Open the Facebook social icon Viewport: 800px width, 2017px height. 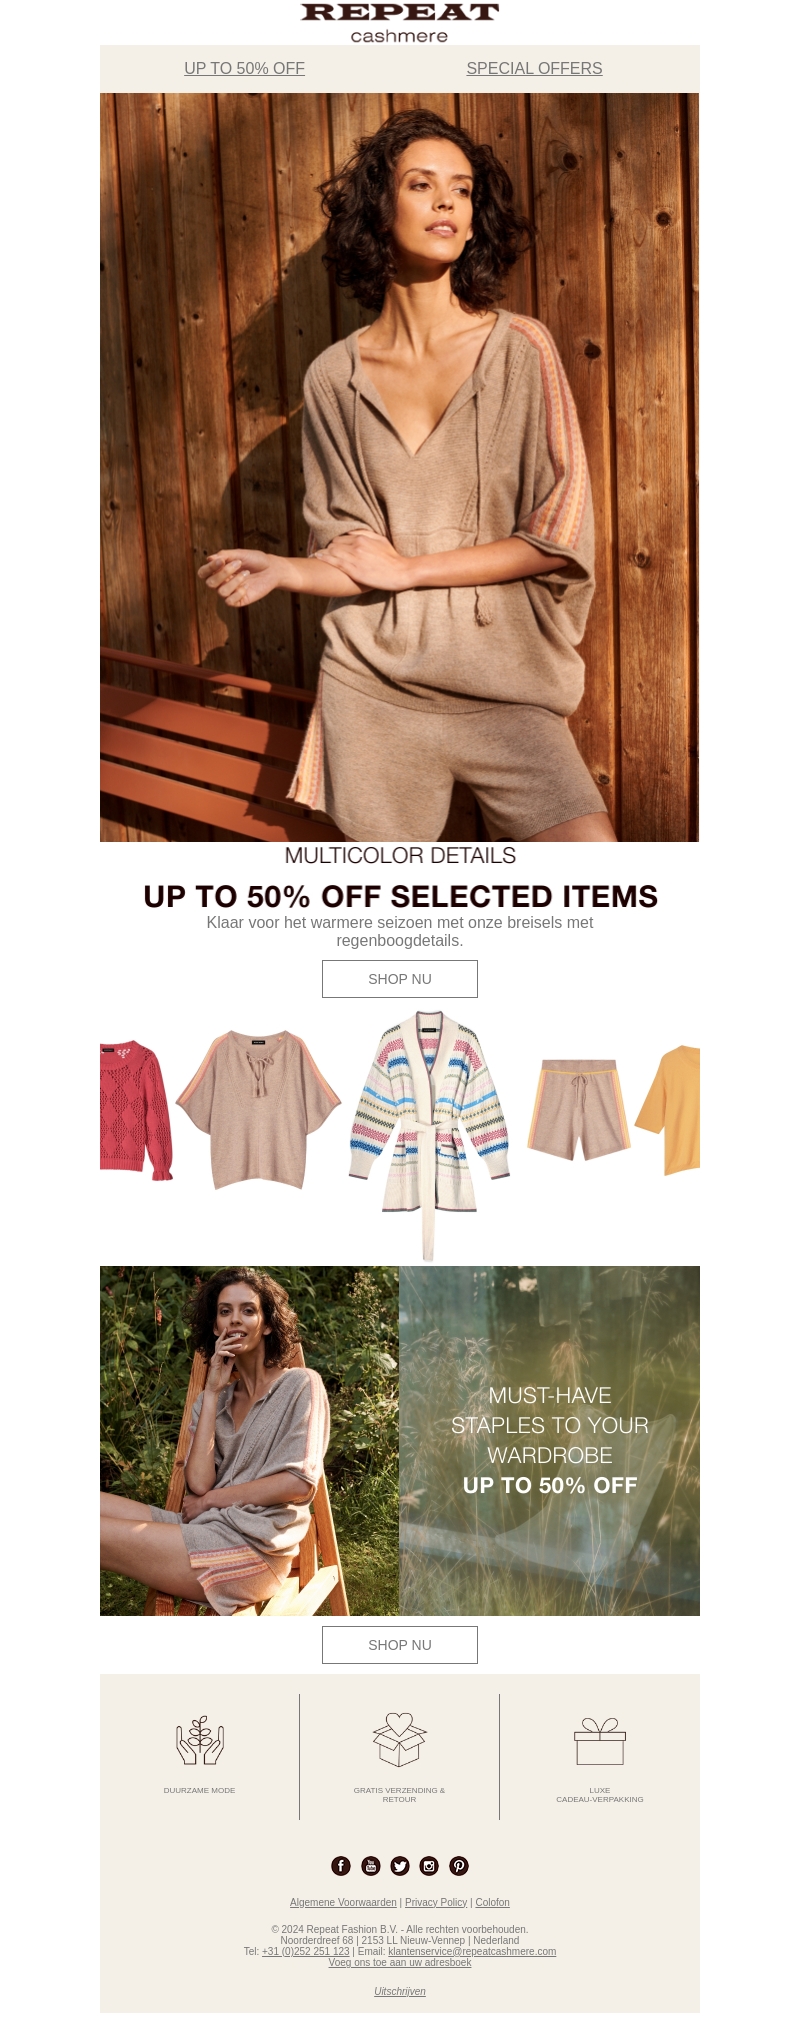(x=341, y=1865)
